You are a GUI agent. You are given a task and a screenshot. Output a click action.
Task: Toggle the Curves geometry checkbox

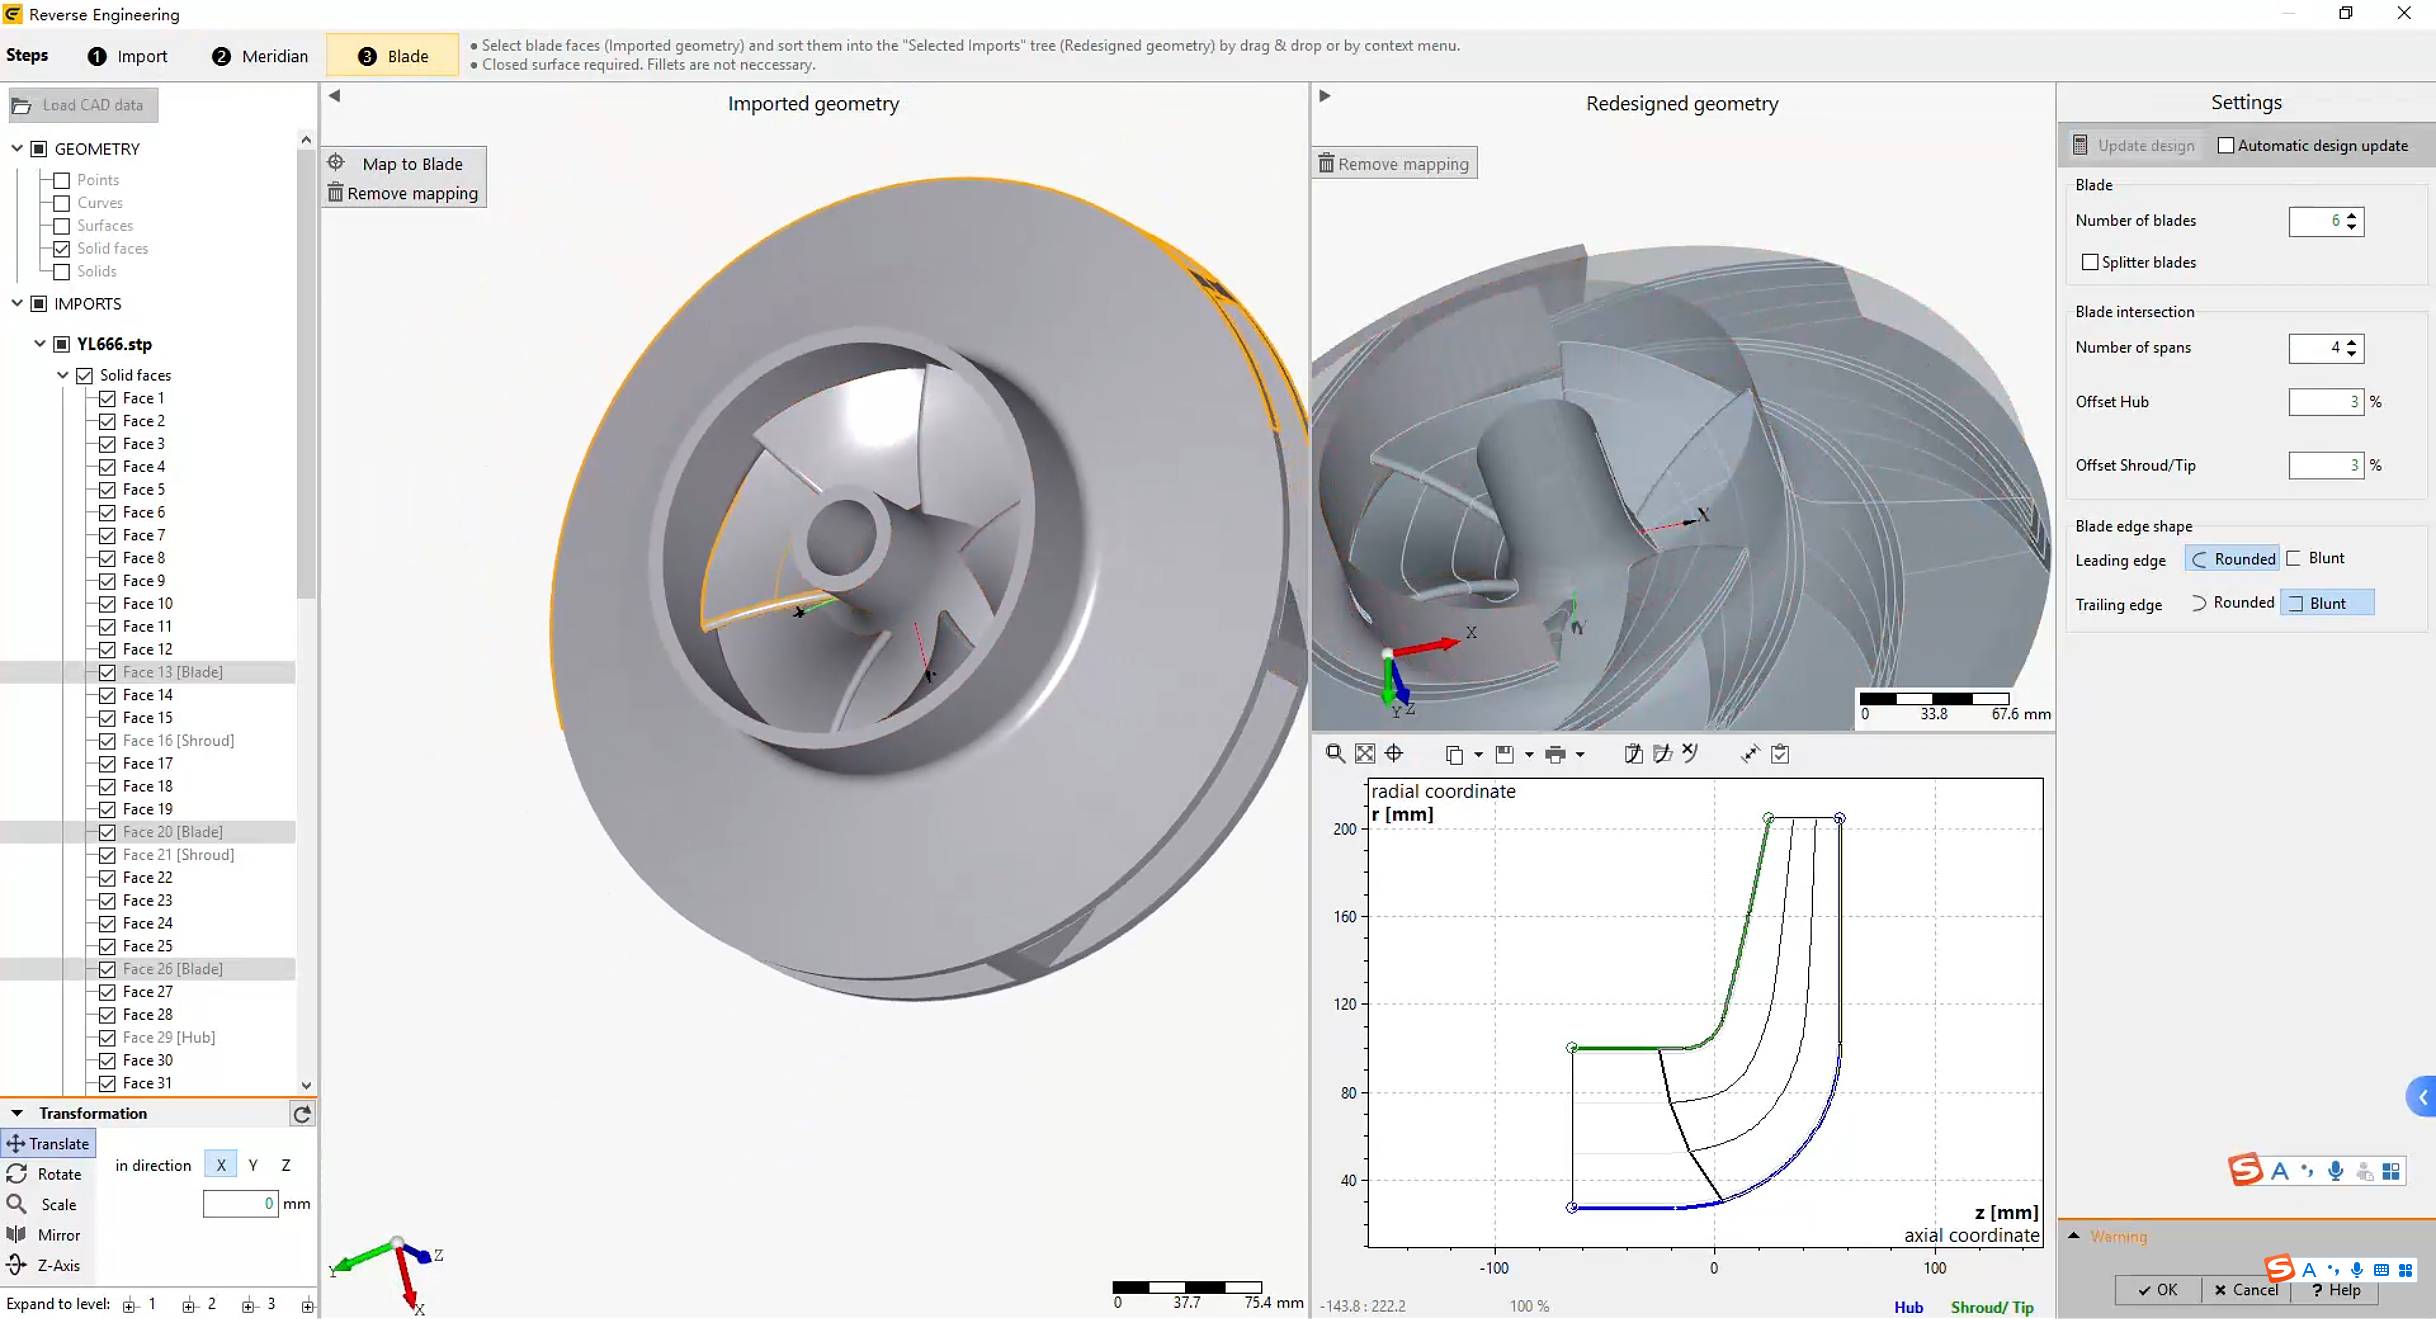[62, 203]
